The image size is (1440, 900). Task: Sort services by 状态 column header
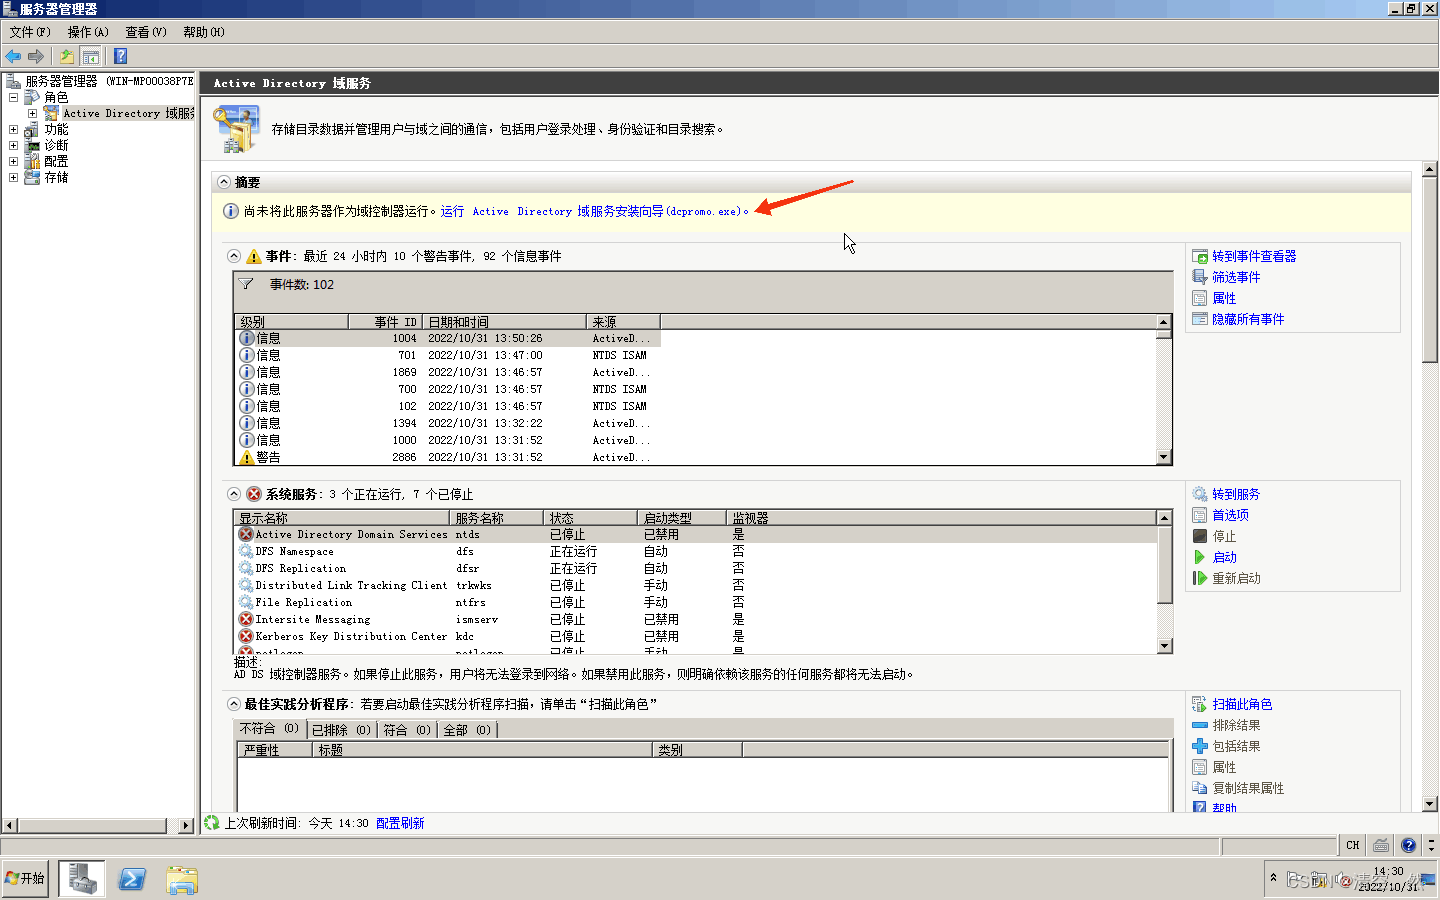pos(590,518)
